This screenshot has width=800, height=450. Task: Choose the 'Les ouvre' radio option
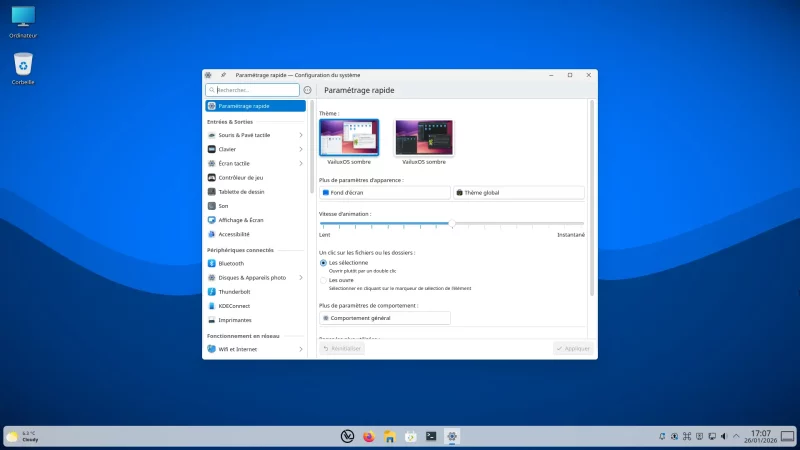tap(323, 280)
